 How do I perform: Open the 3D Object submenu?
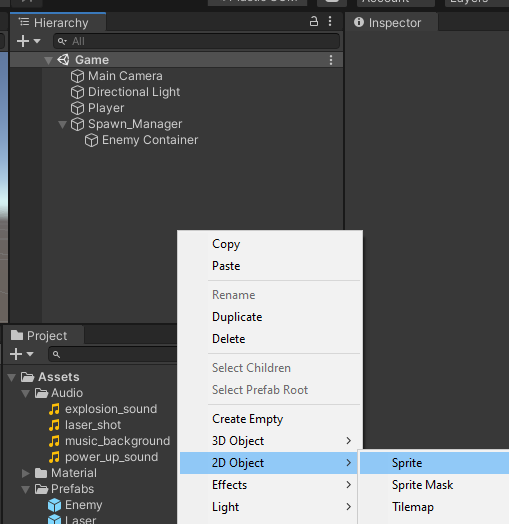(x=270, y=441)
